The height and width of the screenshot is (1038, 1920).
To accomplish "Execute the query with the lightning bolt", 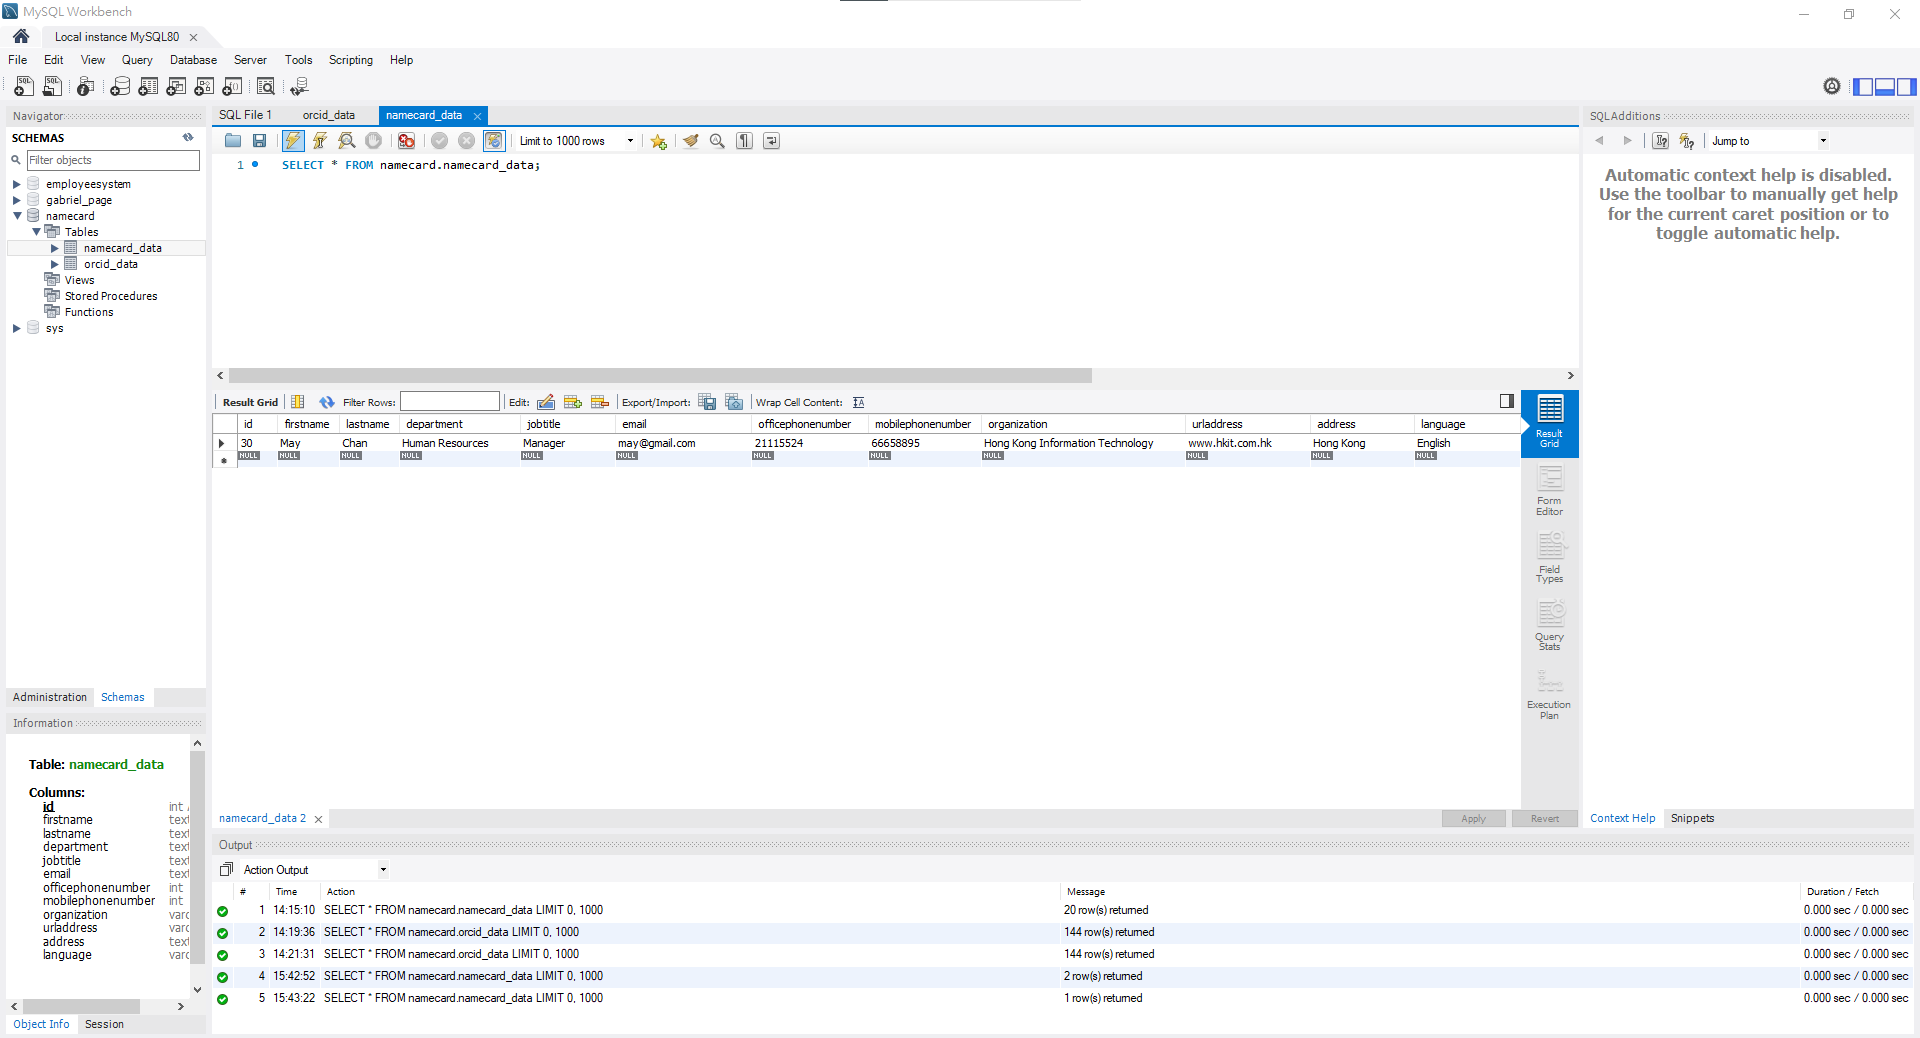I will [293, 141].
